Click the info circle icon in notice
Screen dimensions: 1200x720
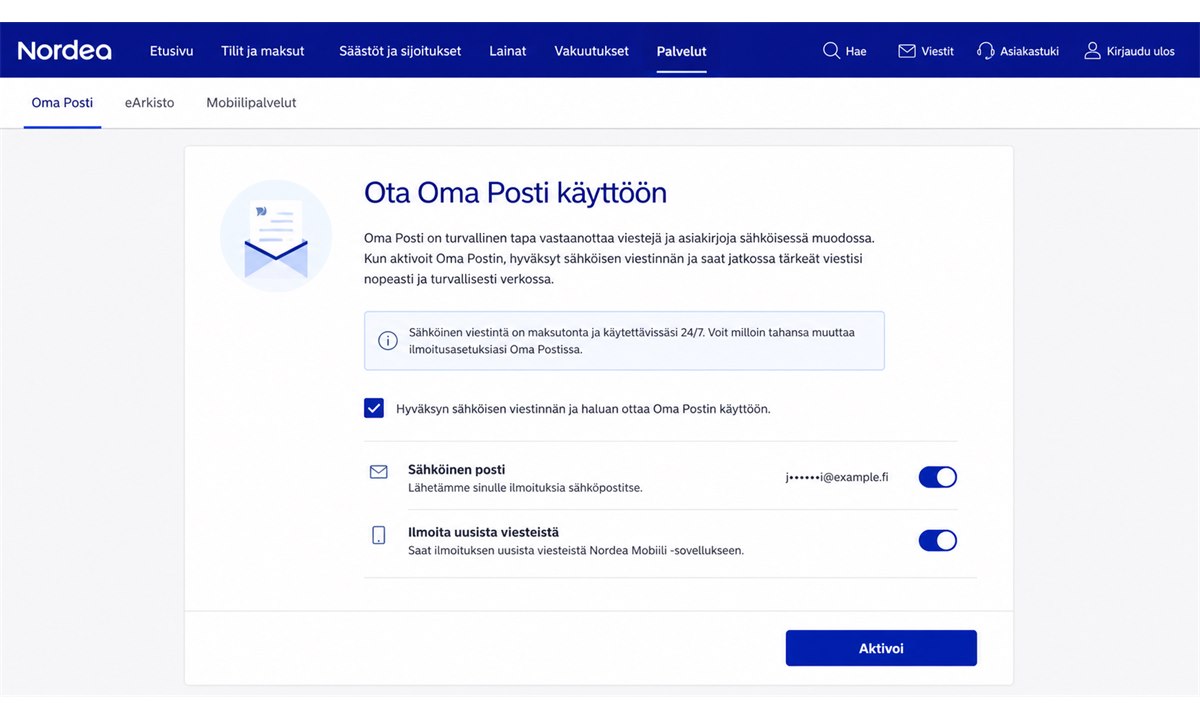click(x=387, y=341)
